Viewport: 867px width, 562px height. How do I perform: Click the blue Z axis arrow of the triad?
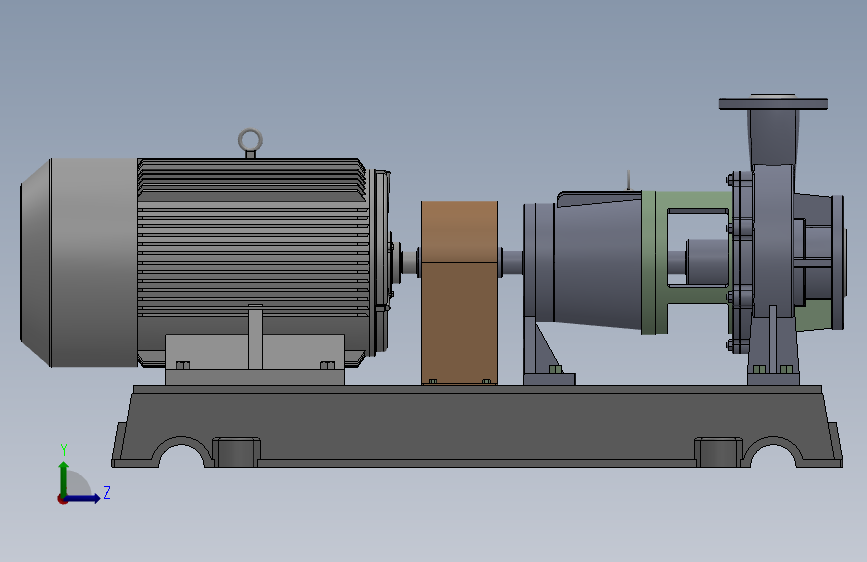84,498
